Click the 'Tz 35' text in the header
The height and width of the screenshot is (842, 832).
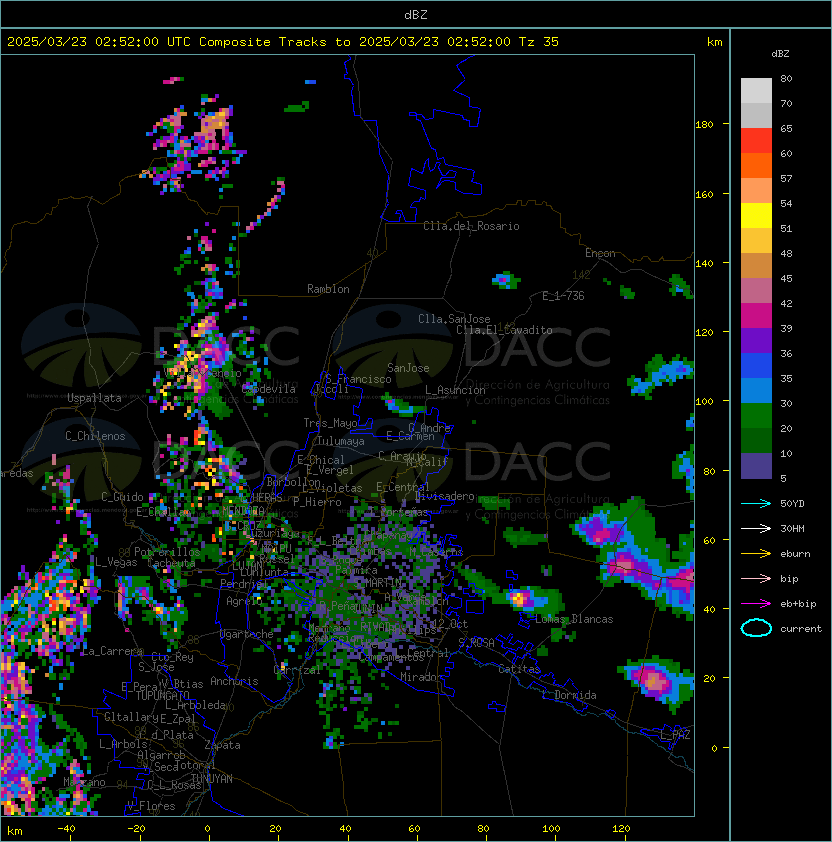pos(539,42)
